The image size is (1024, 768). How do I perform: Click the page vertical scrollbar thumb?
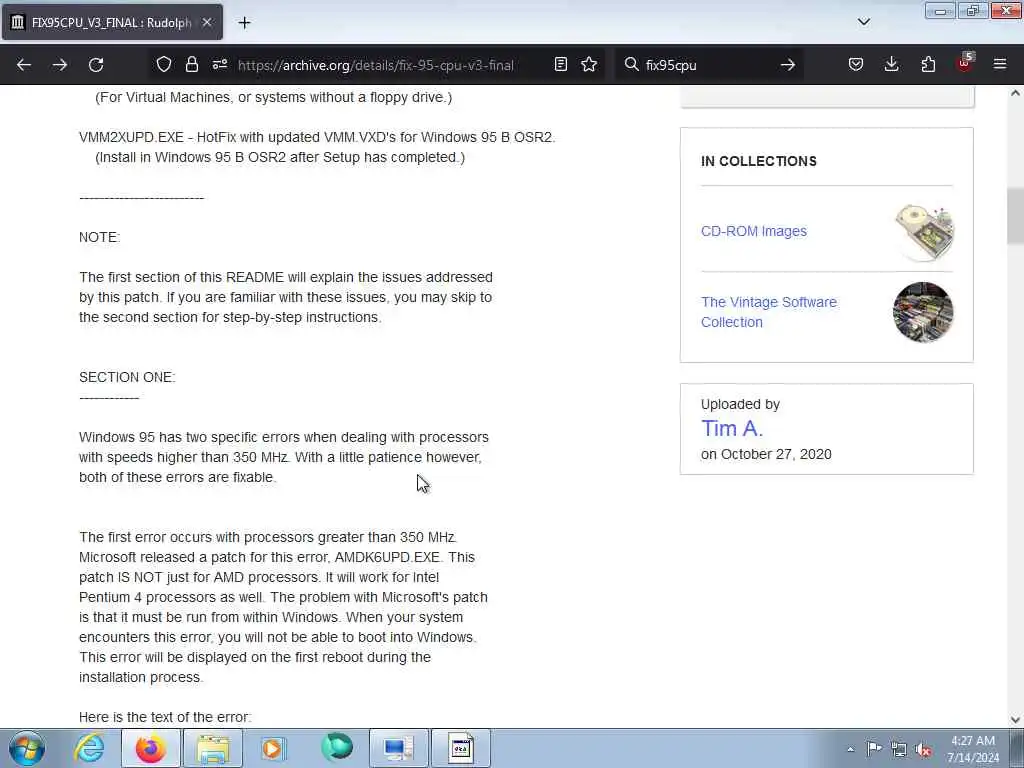point(1015,214)
